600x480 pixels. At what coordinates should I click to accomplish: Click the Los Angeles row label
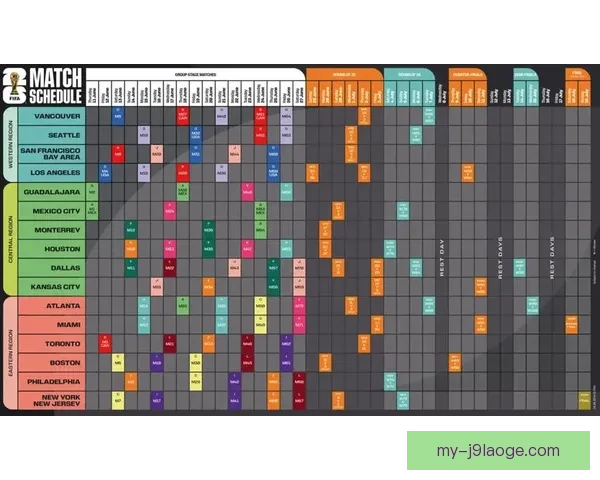point(51,173)
